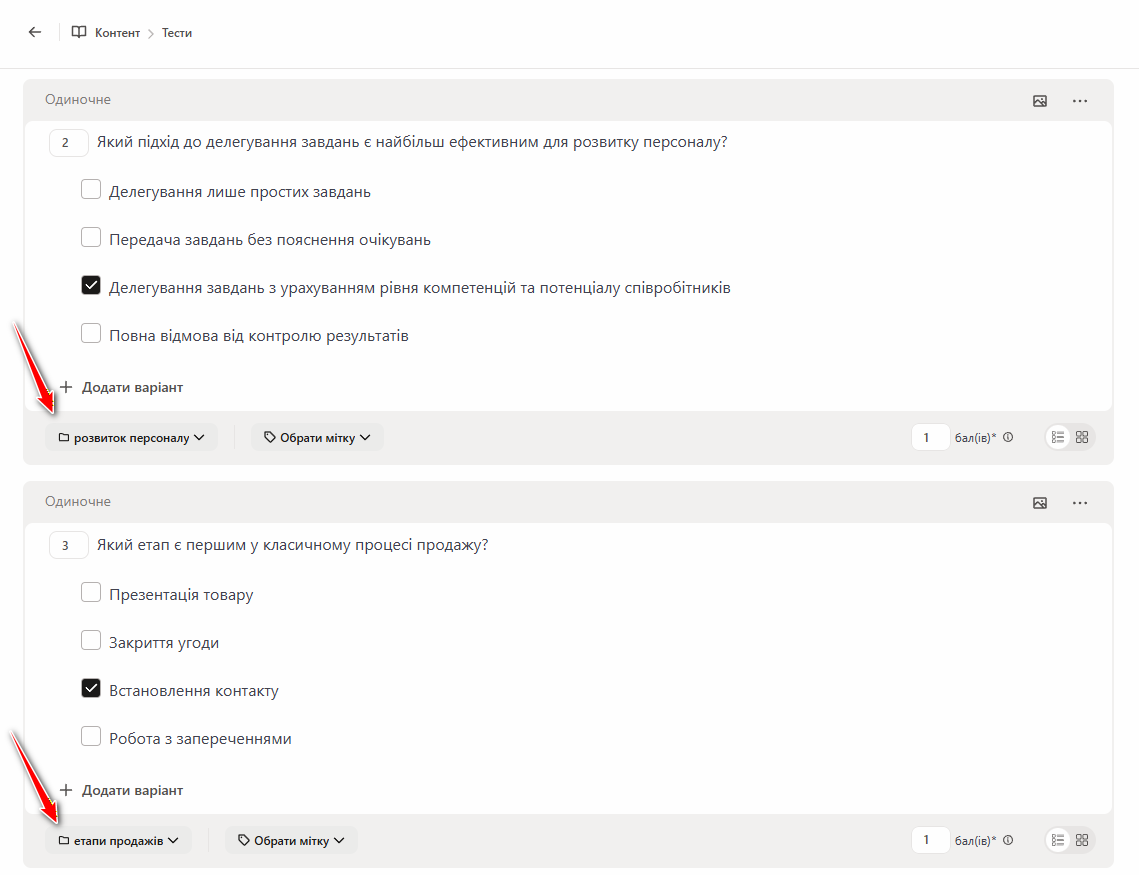Tick 'Презентація товару' checkbox
The width and height of the screenshot is (1139, 875).
tap(91, 593)
